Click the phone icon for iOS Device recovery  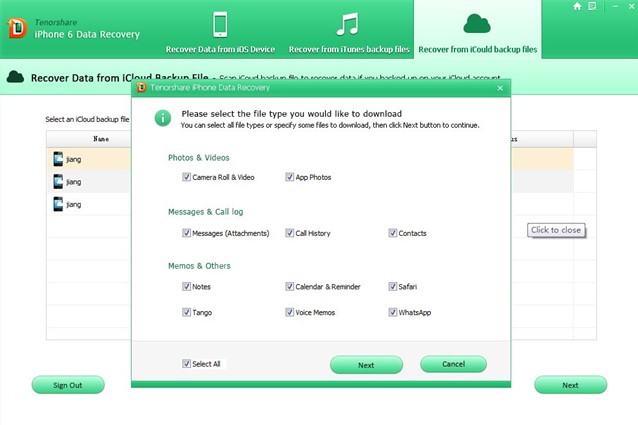[x=220, y=24]
